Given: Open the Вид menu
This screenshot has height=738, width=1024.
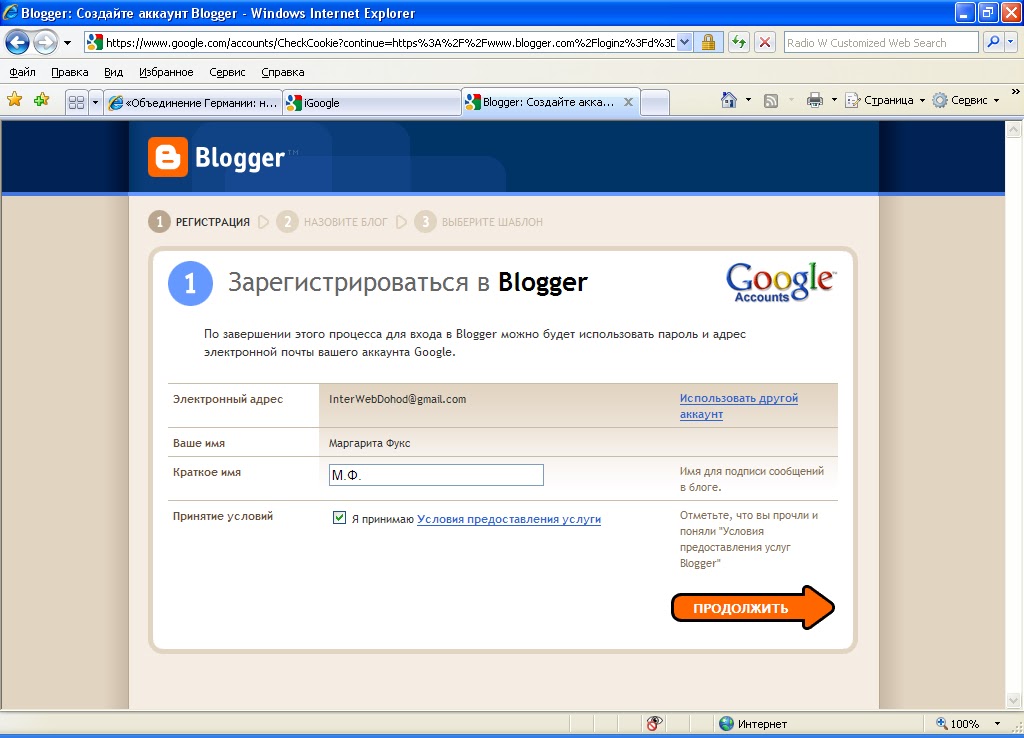Looking at the screenshot, I should (114, 72).
